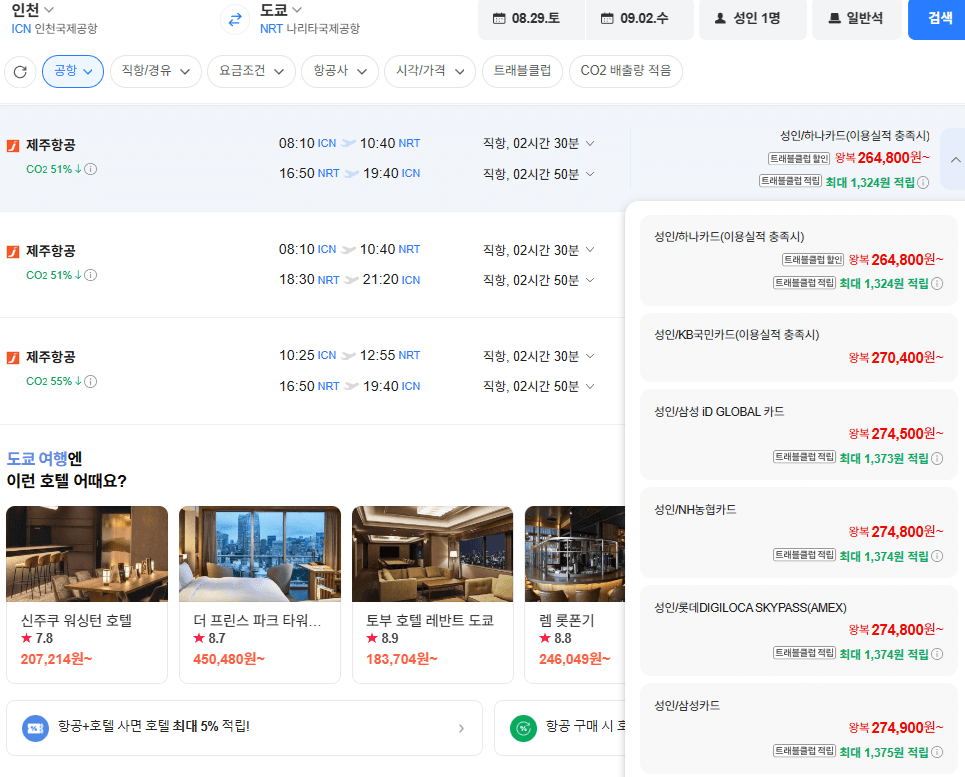Click ICN 인천국제공항 airport label
Image resolution: width=965 pixels, height=777 pixels.
pyautogui.click(x=54, y=29)
